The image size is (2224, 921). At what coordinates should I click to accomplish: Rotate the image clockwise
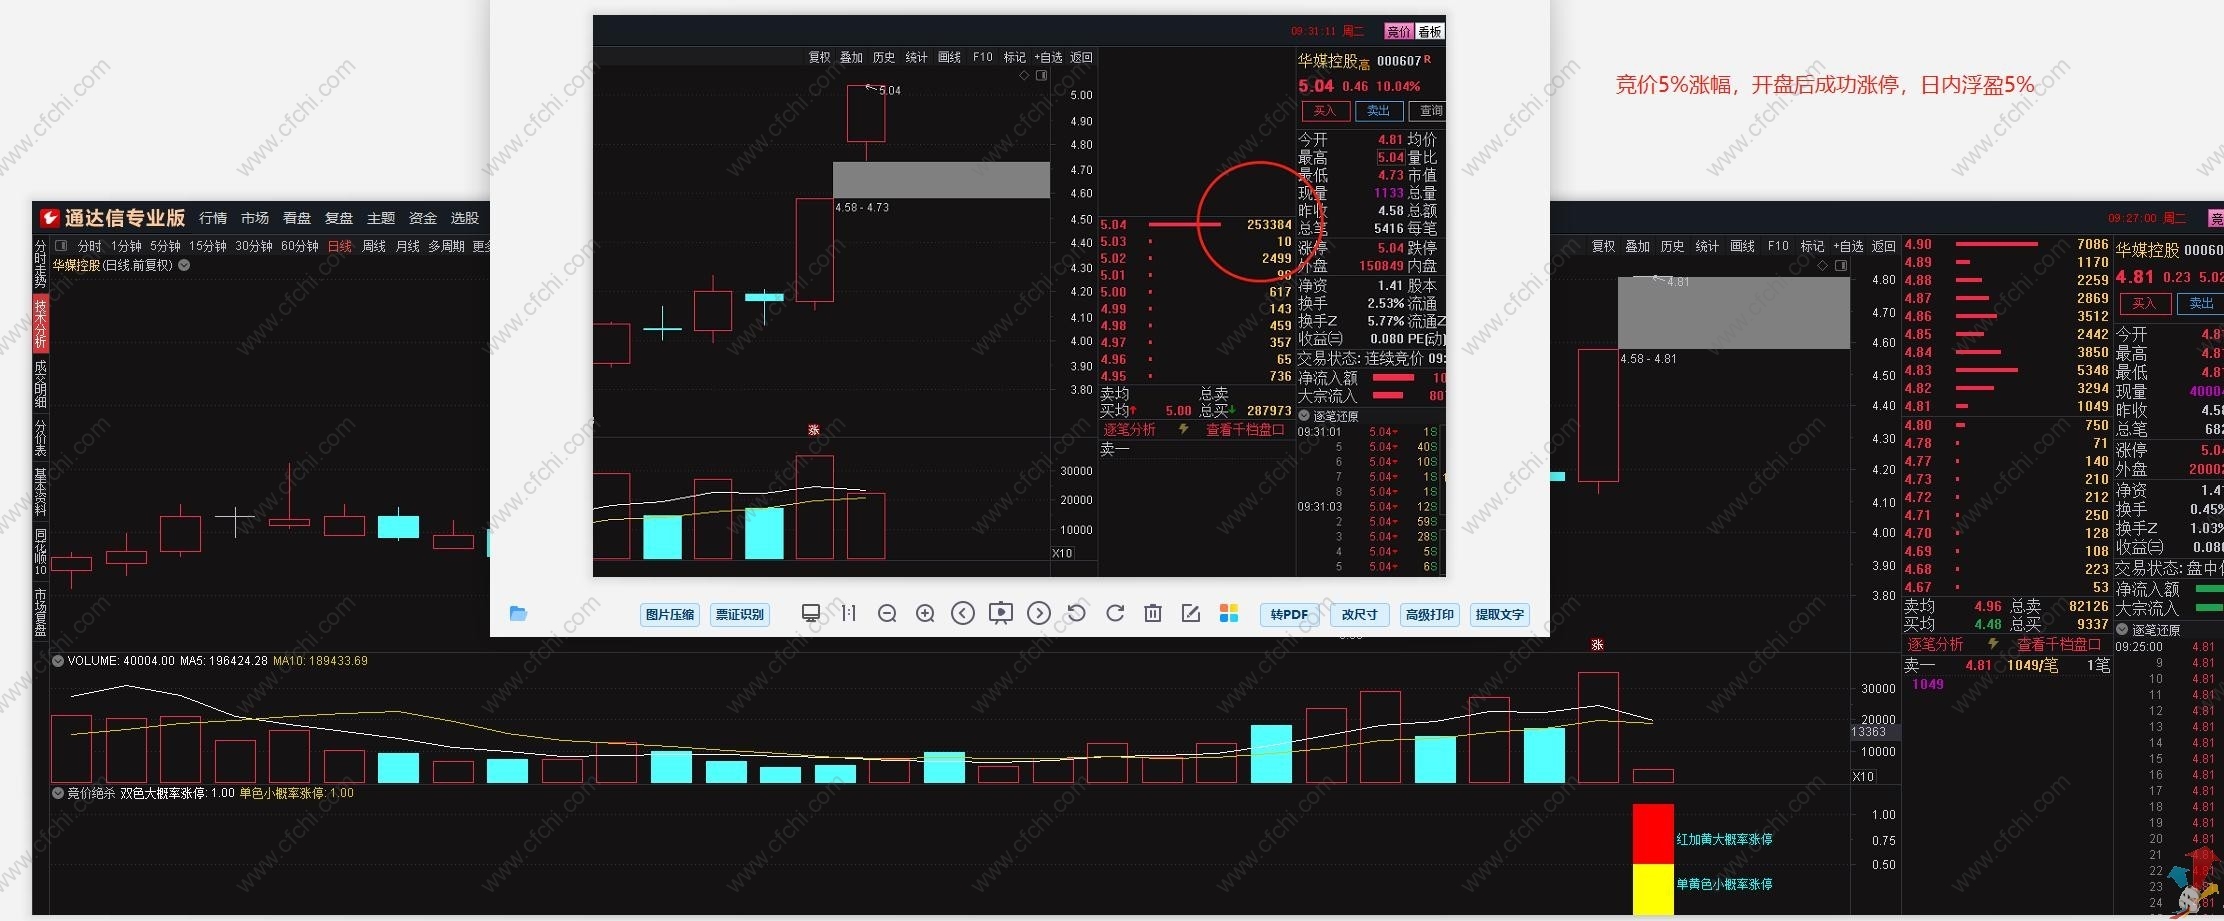click(x=1115, y=613)
